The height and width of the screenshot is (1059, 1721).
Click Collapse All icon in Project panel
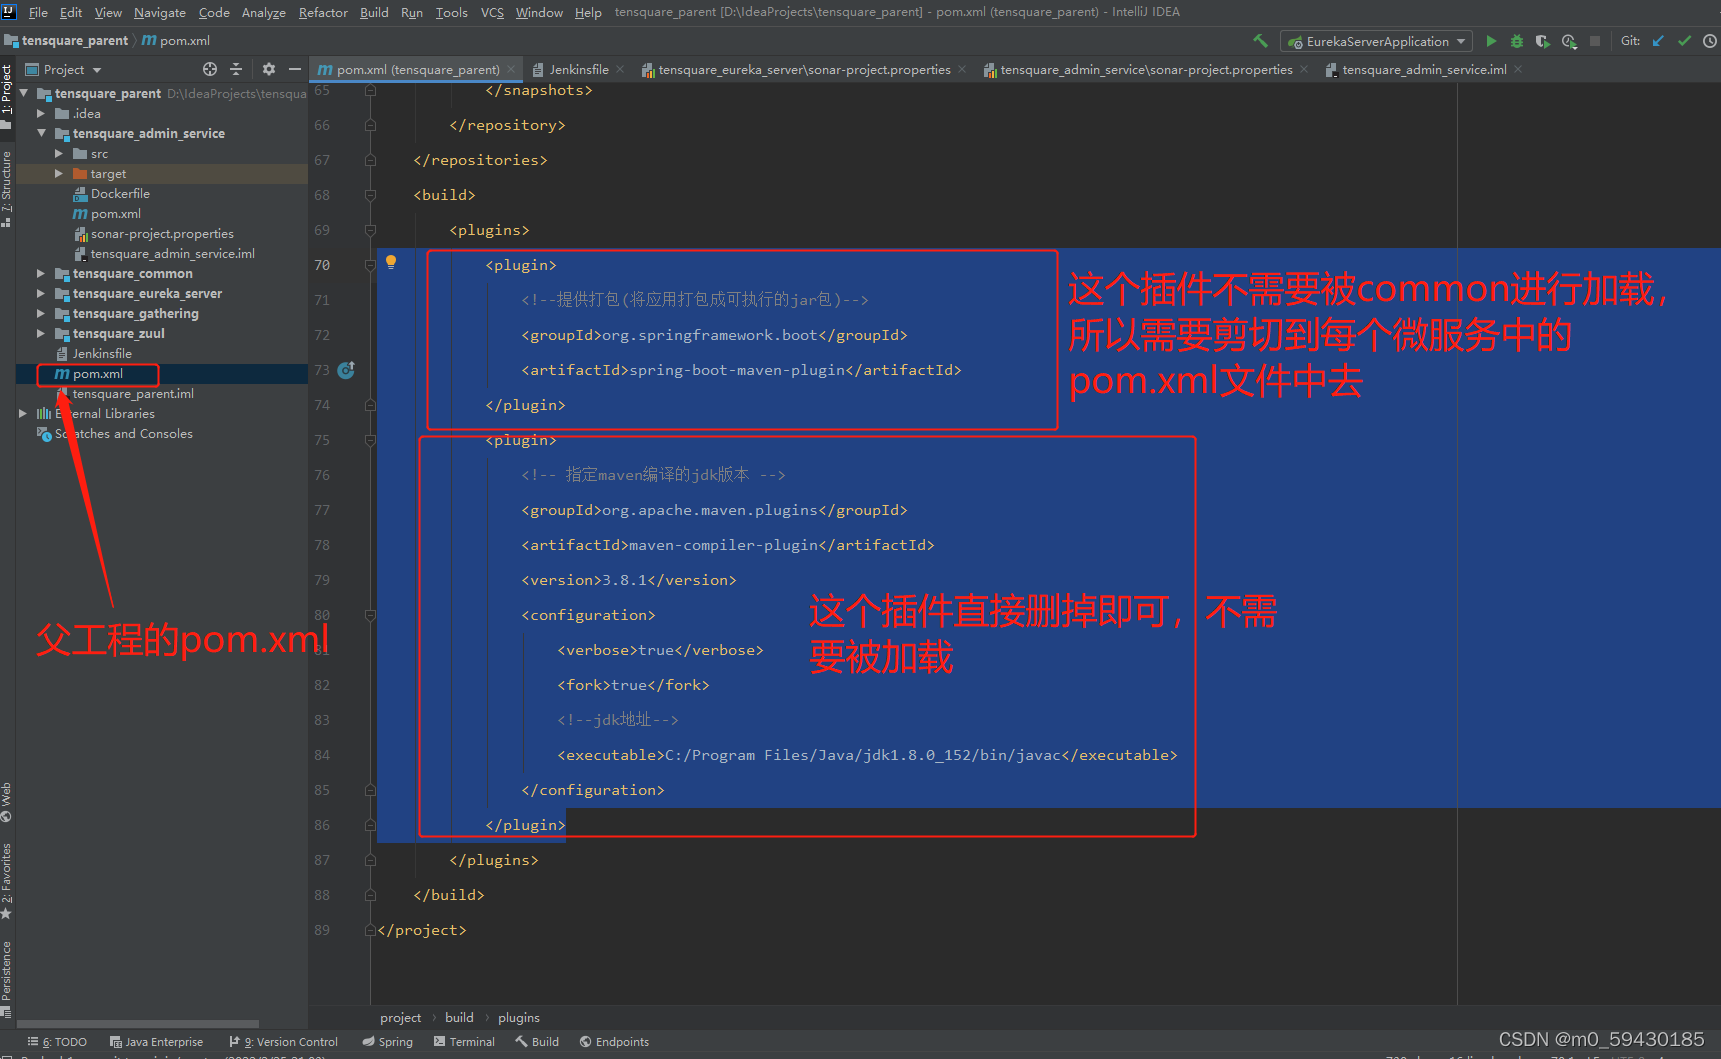click(236, 69)
